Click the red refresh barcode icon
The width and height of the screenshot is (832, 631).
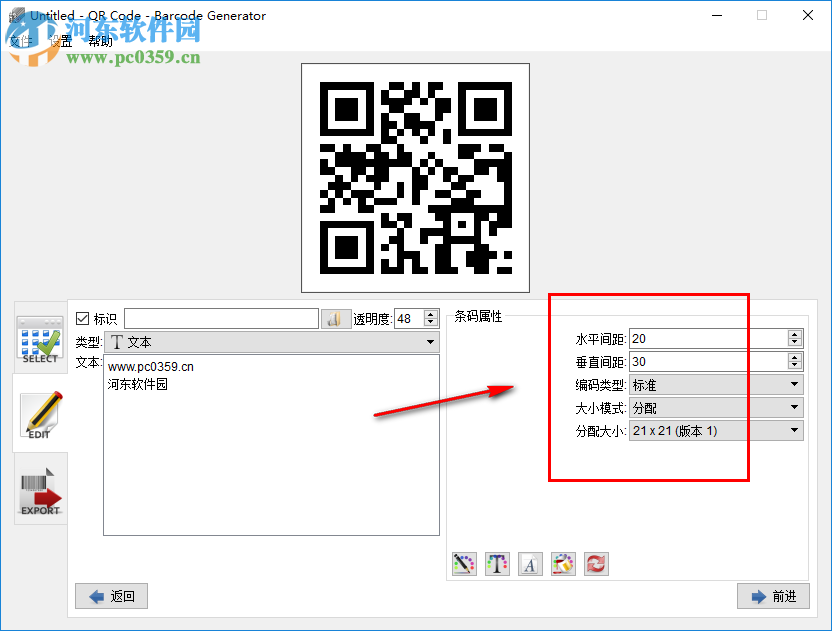pos(596,563)
